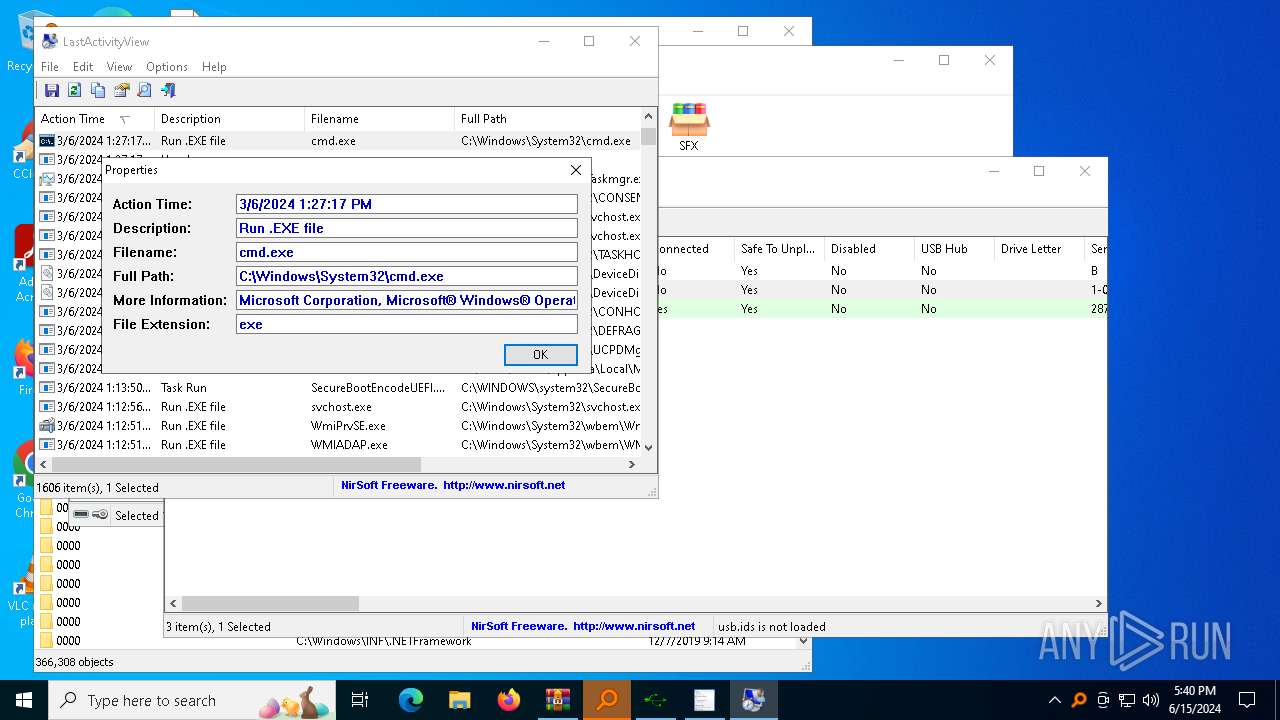
Task: Click the Action Time field in Properties
Action: coord(407,204)
